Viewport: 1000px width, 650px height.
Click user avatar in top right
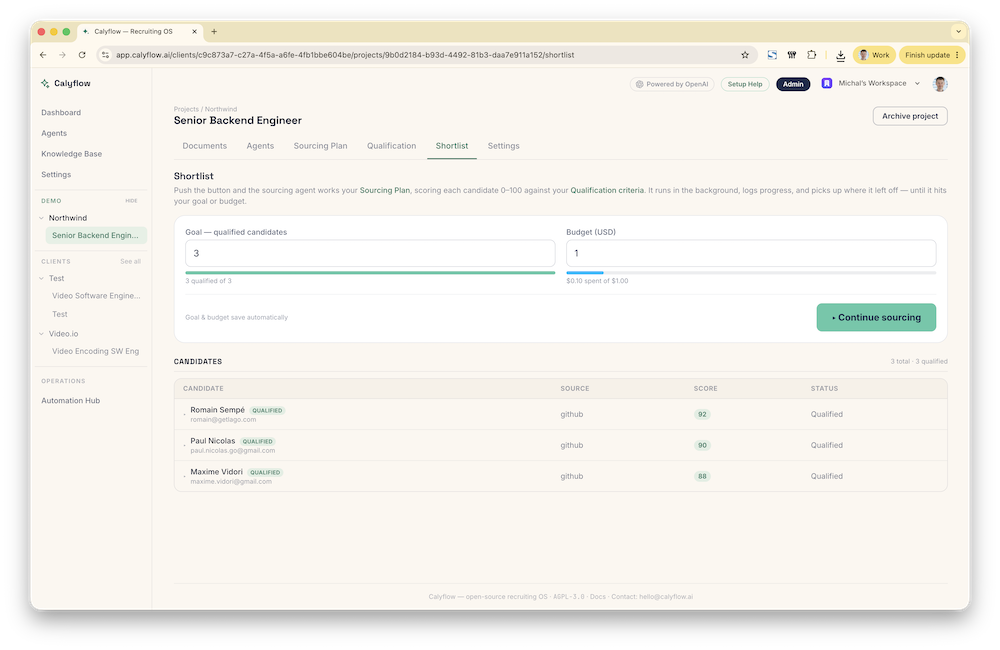[939, 84]
